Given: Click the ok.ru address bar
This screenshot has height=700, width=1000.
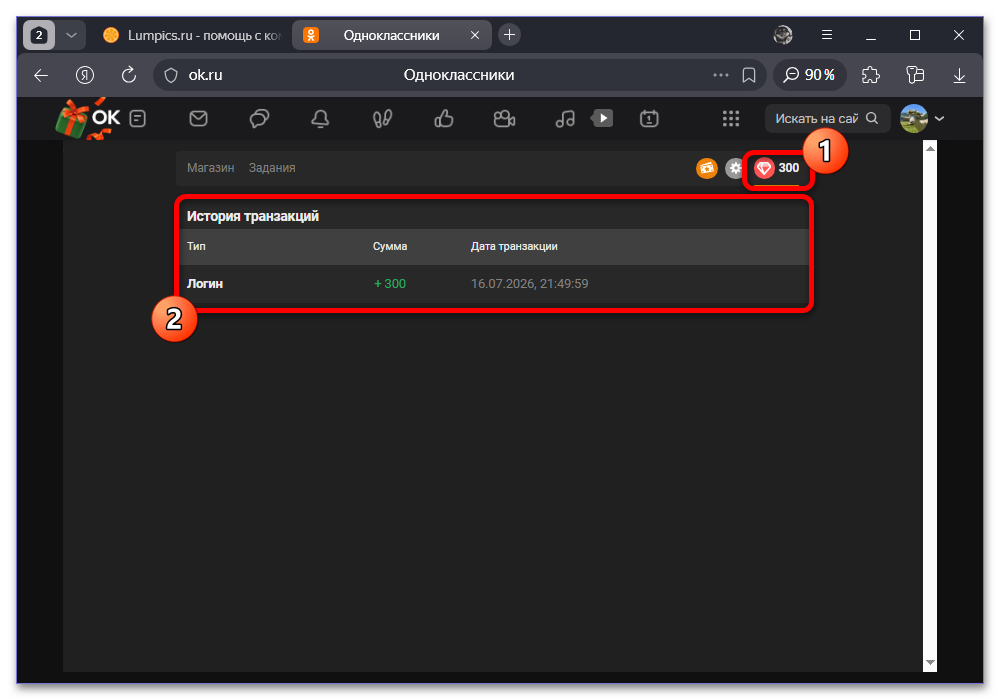Looking at the screenshot, I should click(459, 75).
